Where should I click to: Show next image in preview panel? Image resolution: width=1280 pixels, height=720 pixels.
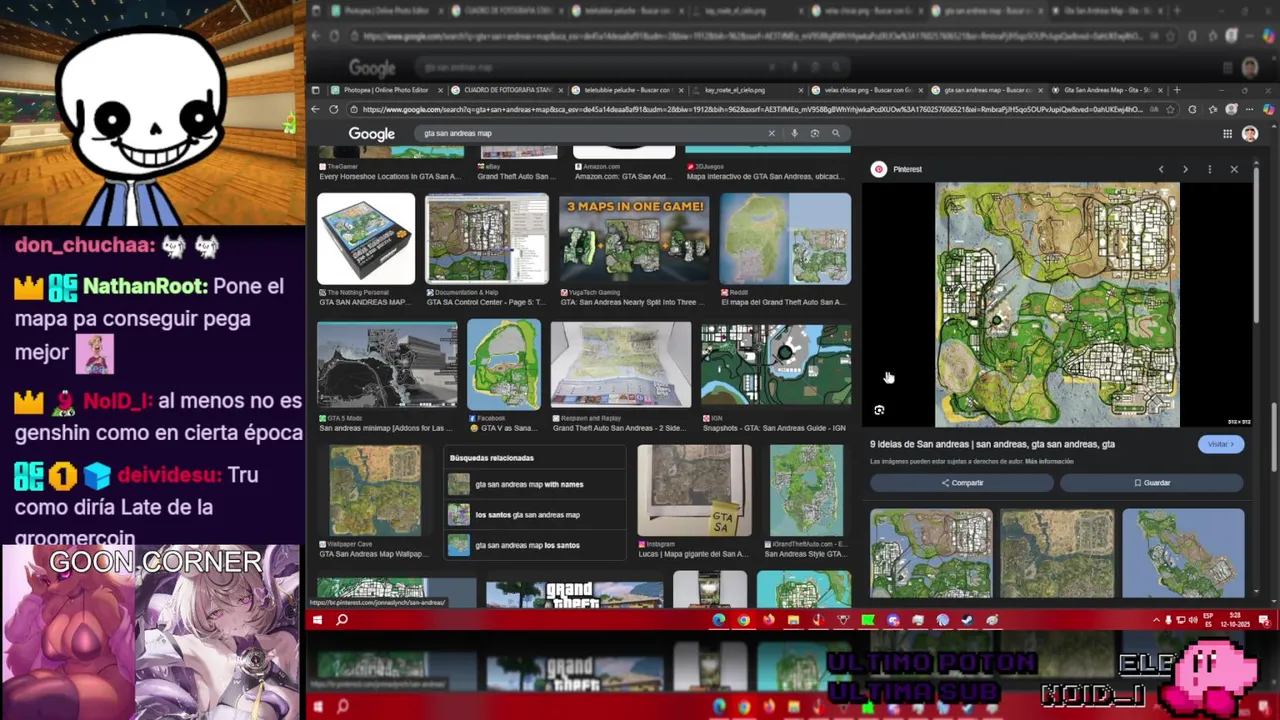tap(1185, 169)
